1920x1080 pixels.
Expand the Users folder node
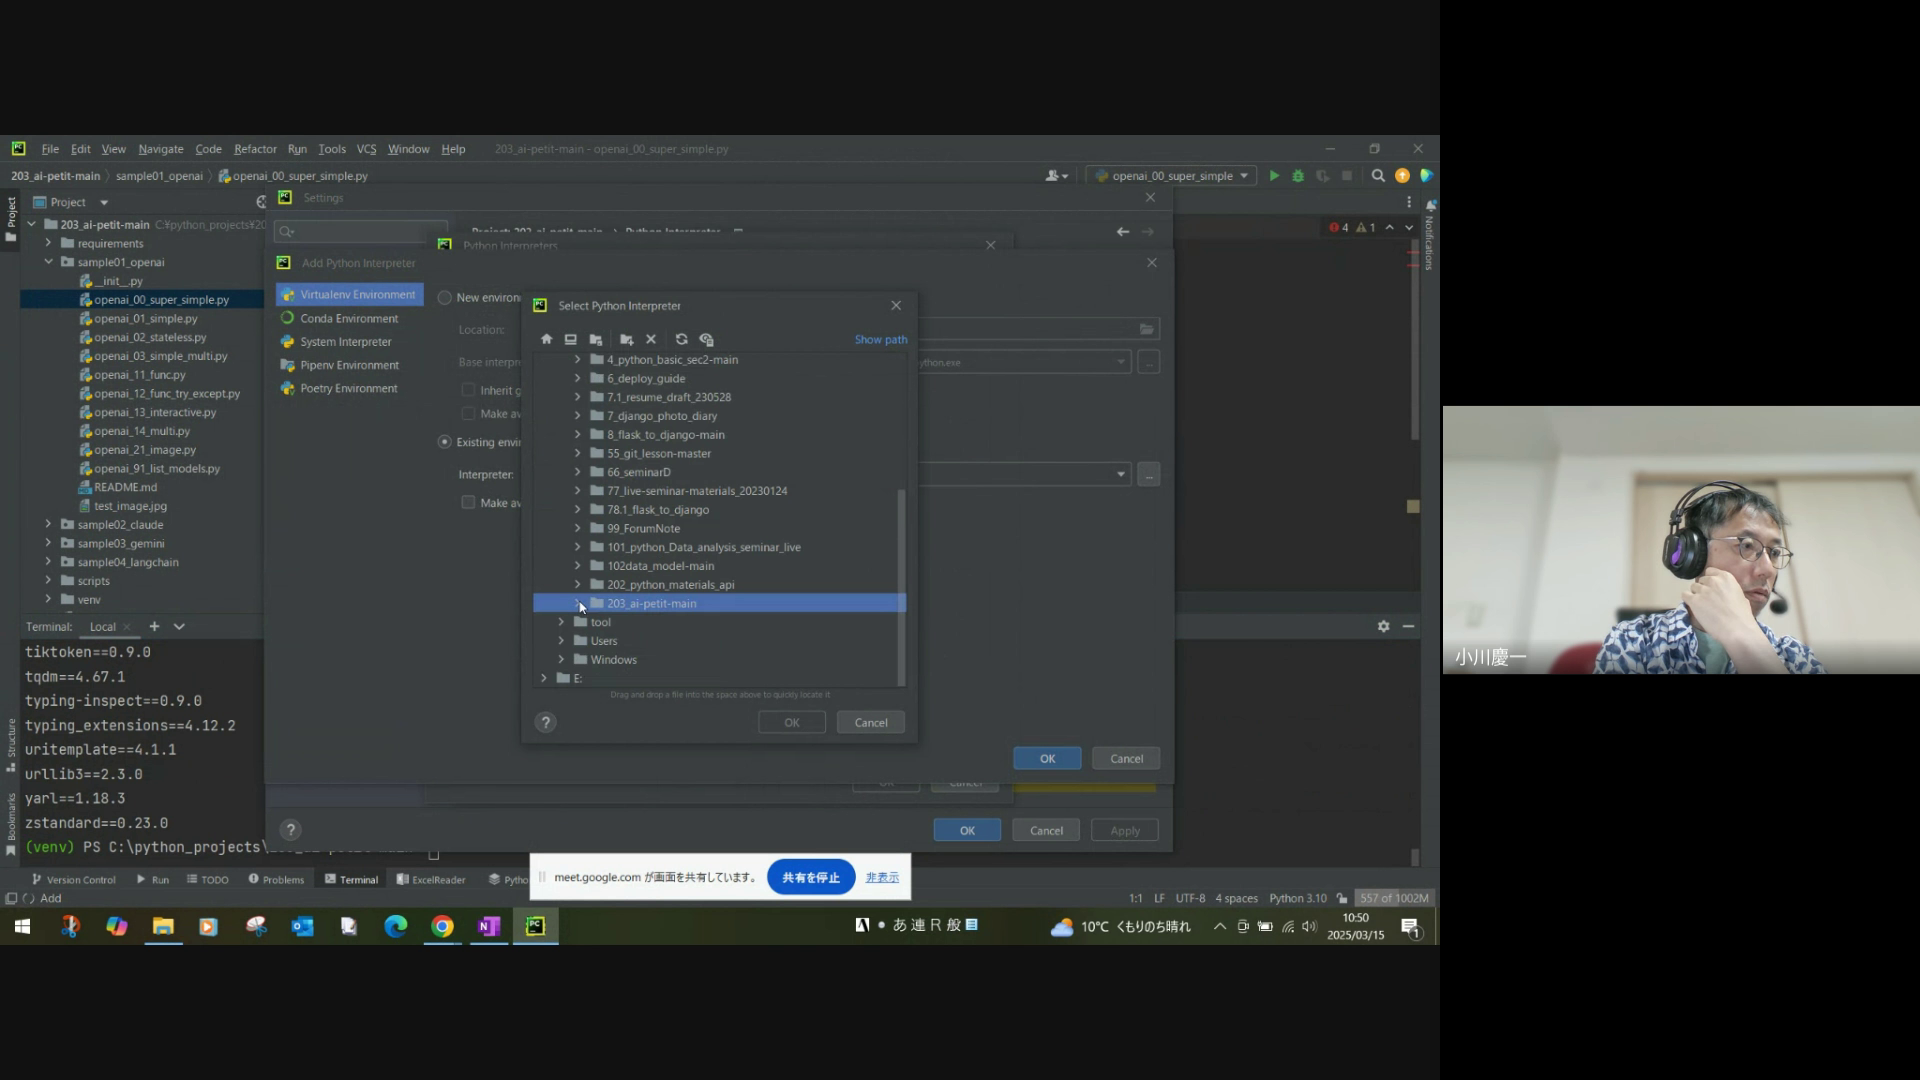pyautogui.click(x=561, y=641)
